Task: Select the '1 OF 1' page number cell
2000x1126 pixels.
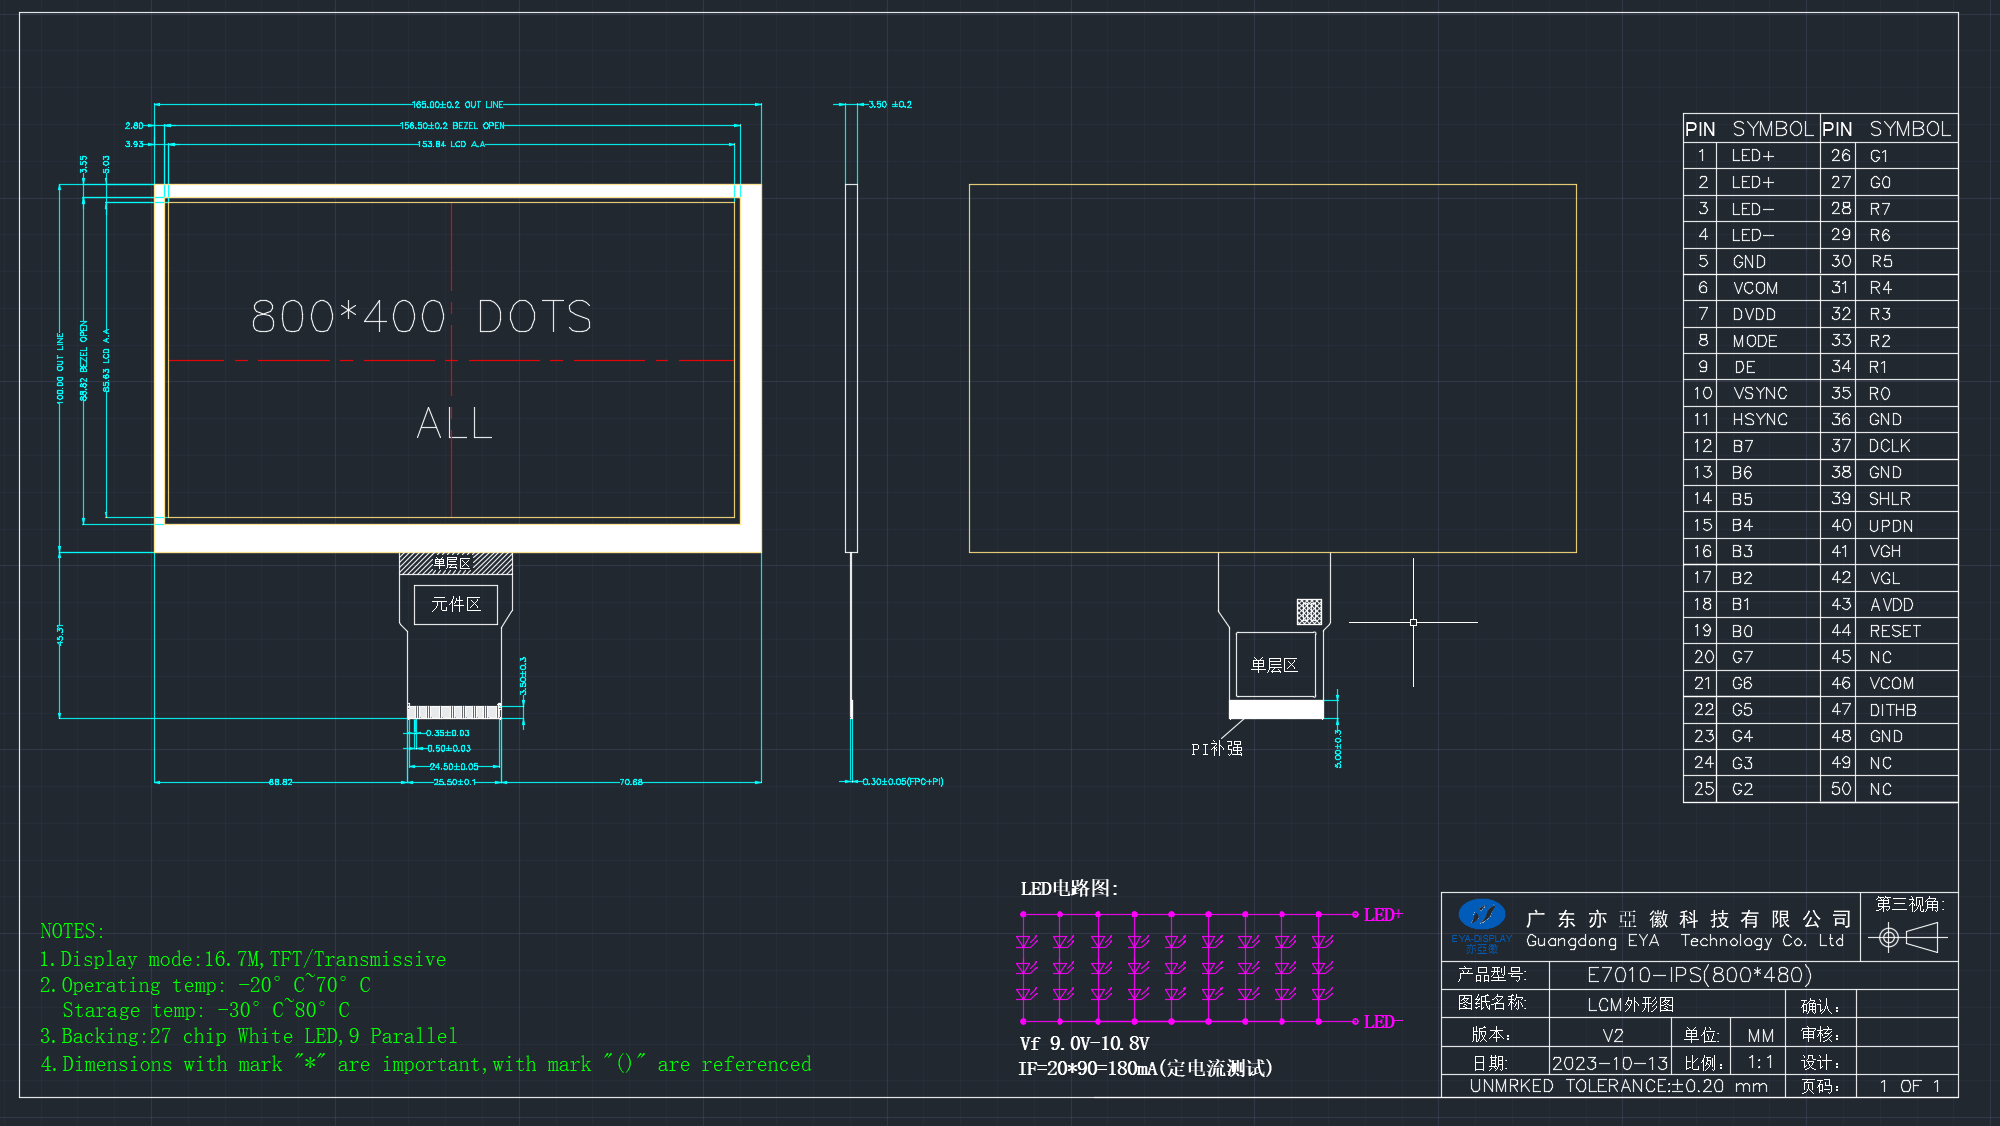Action: coord(1907,1086)
